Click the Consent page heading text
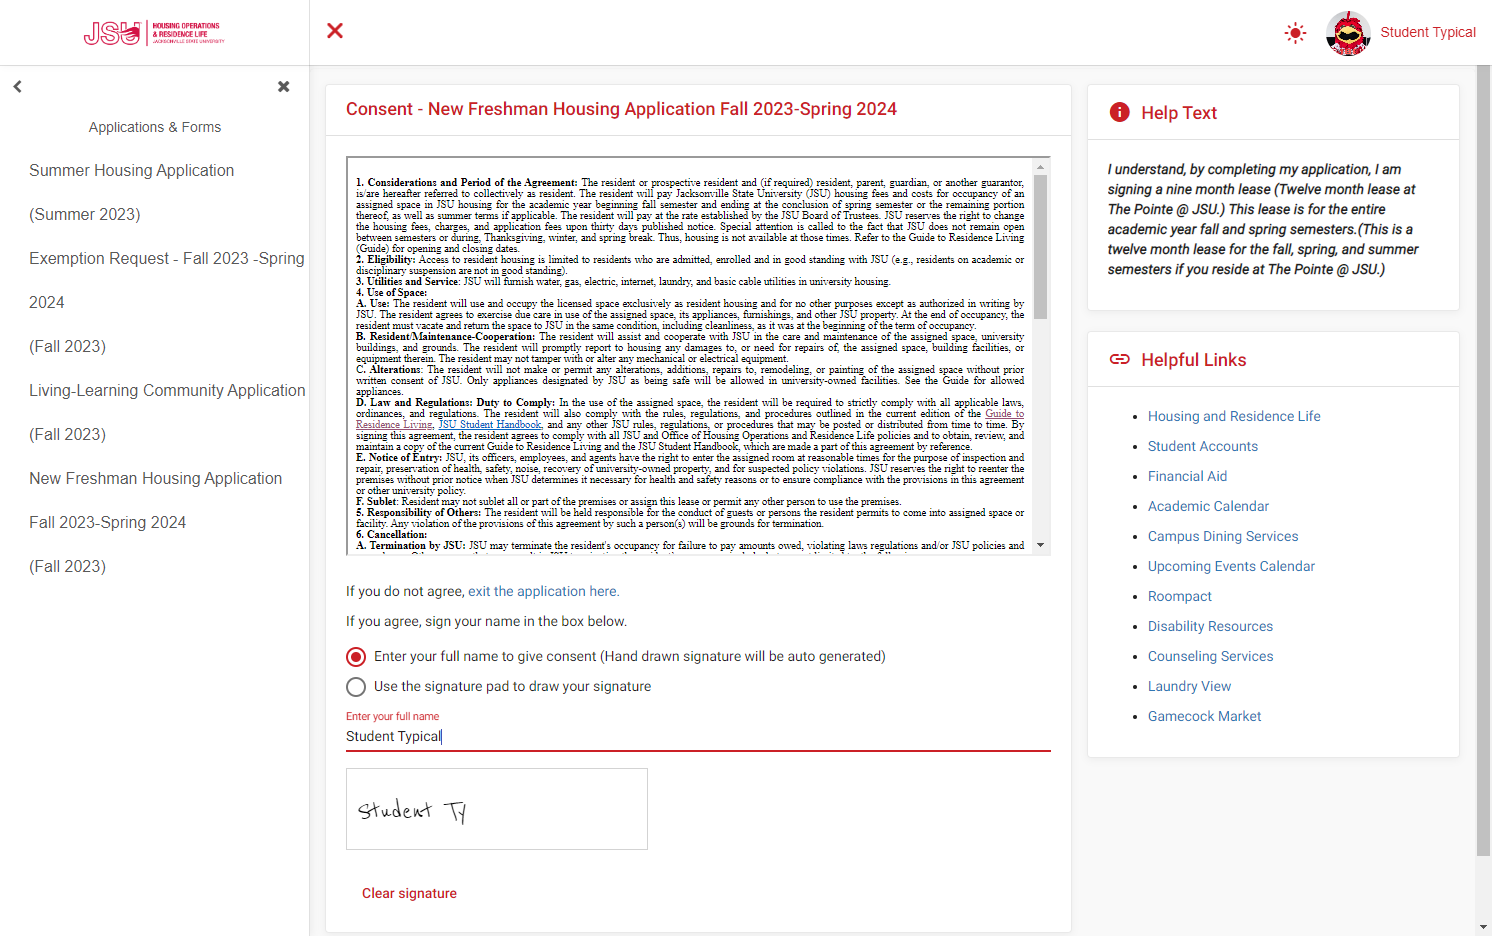The image size is (1492, 936). [621, 109]
